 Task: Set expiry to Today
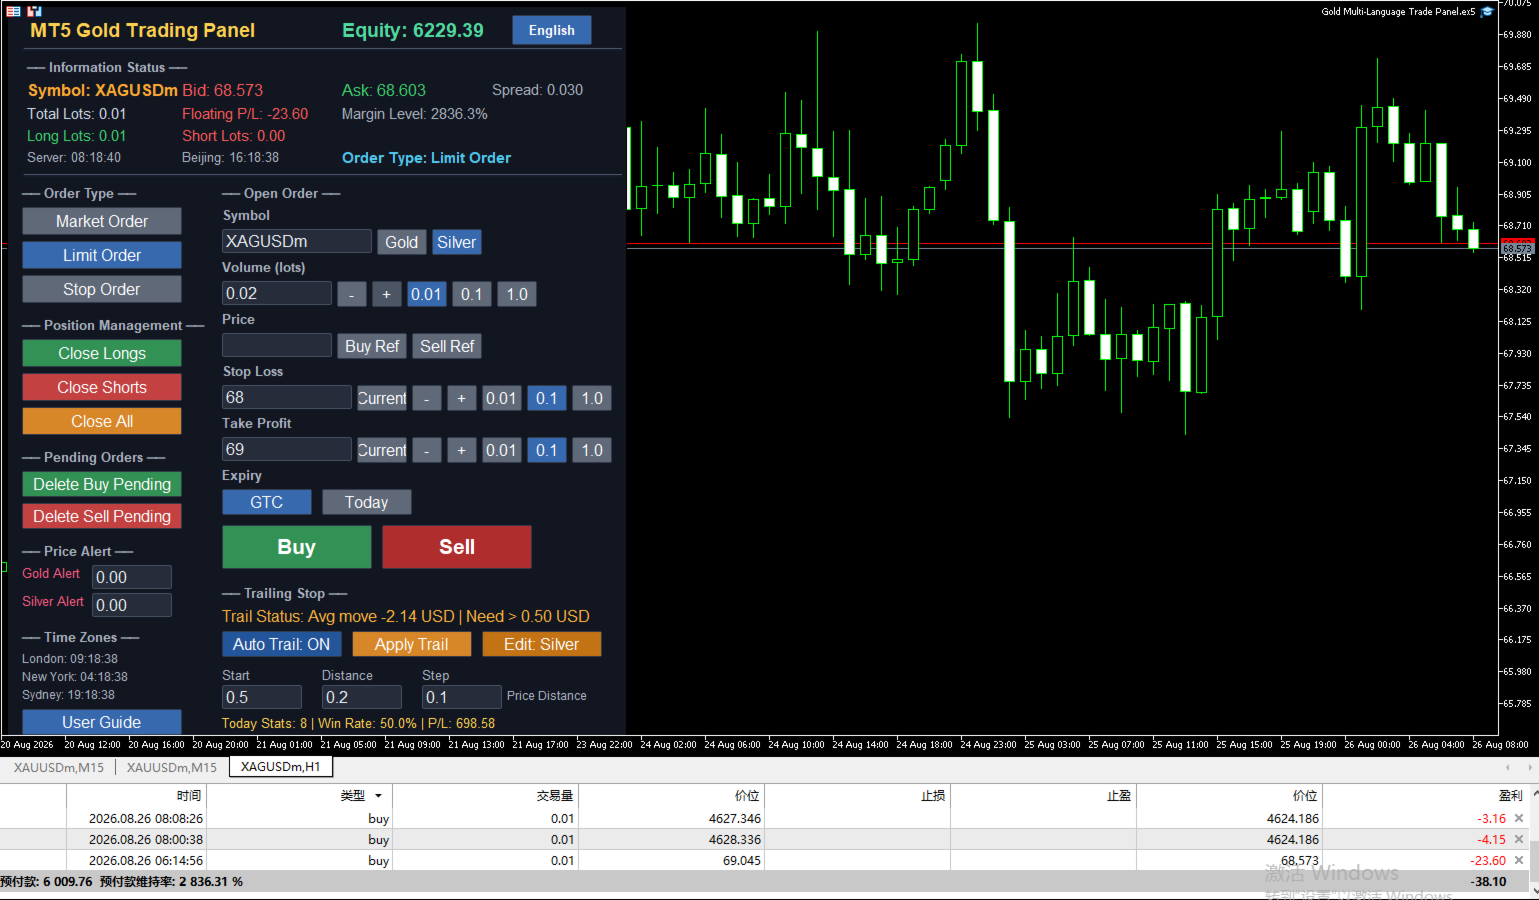click(x=366, y=502)
